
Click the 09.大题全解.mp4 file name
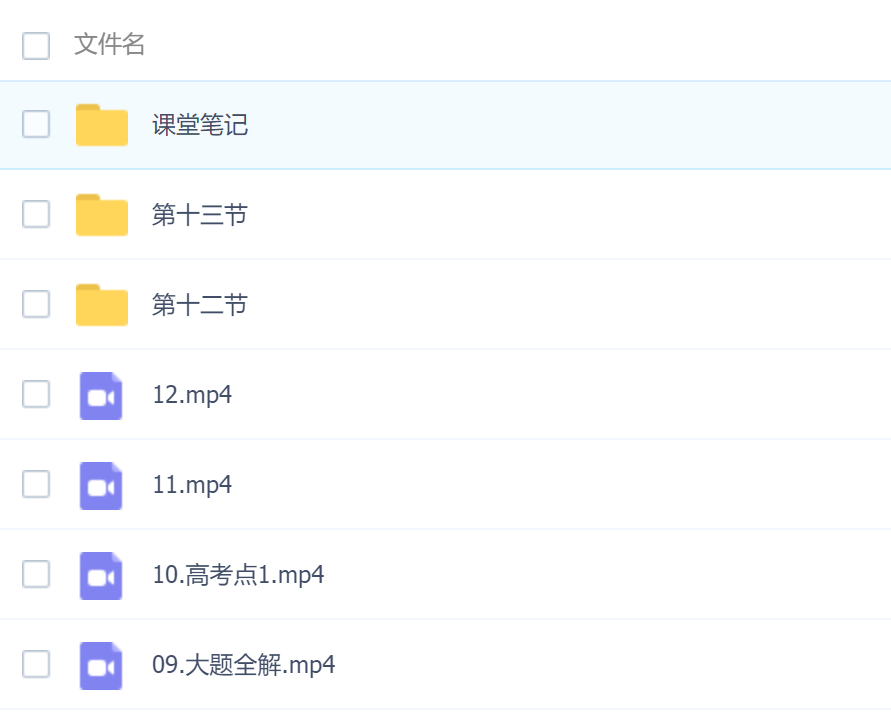[x=243, y=665]
